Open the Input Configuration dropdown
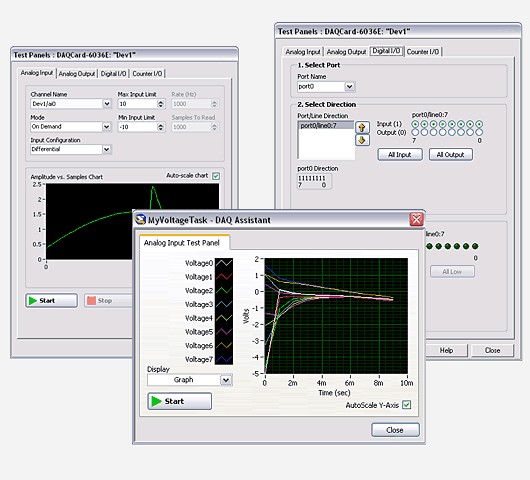 (107, 149)
